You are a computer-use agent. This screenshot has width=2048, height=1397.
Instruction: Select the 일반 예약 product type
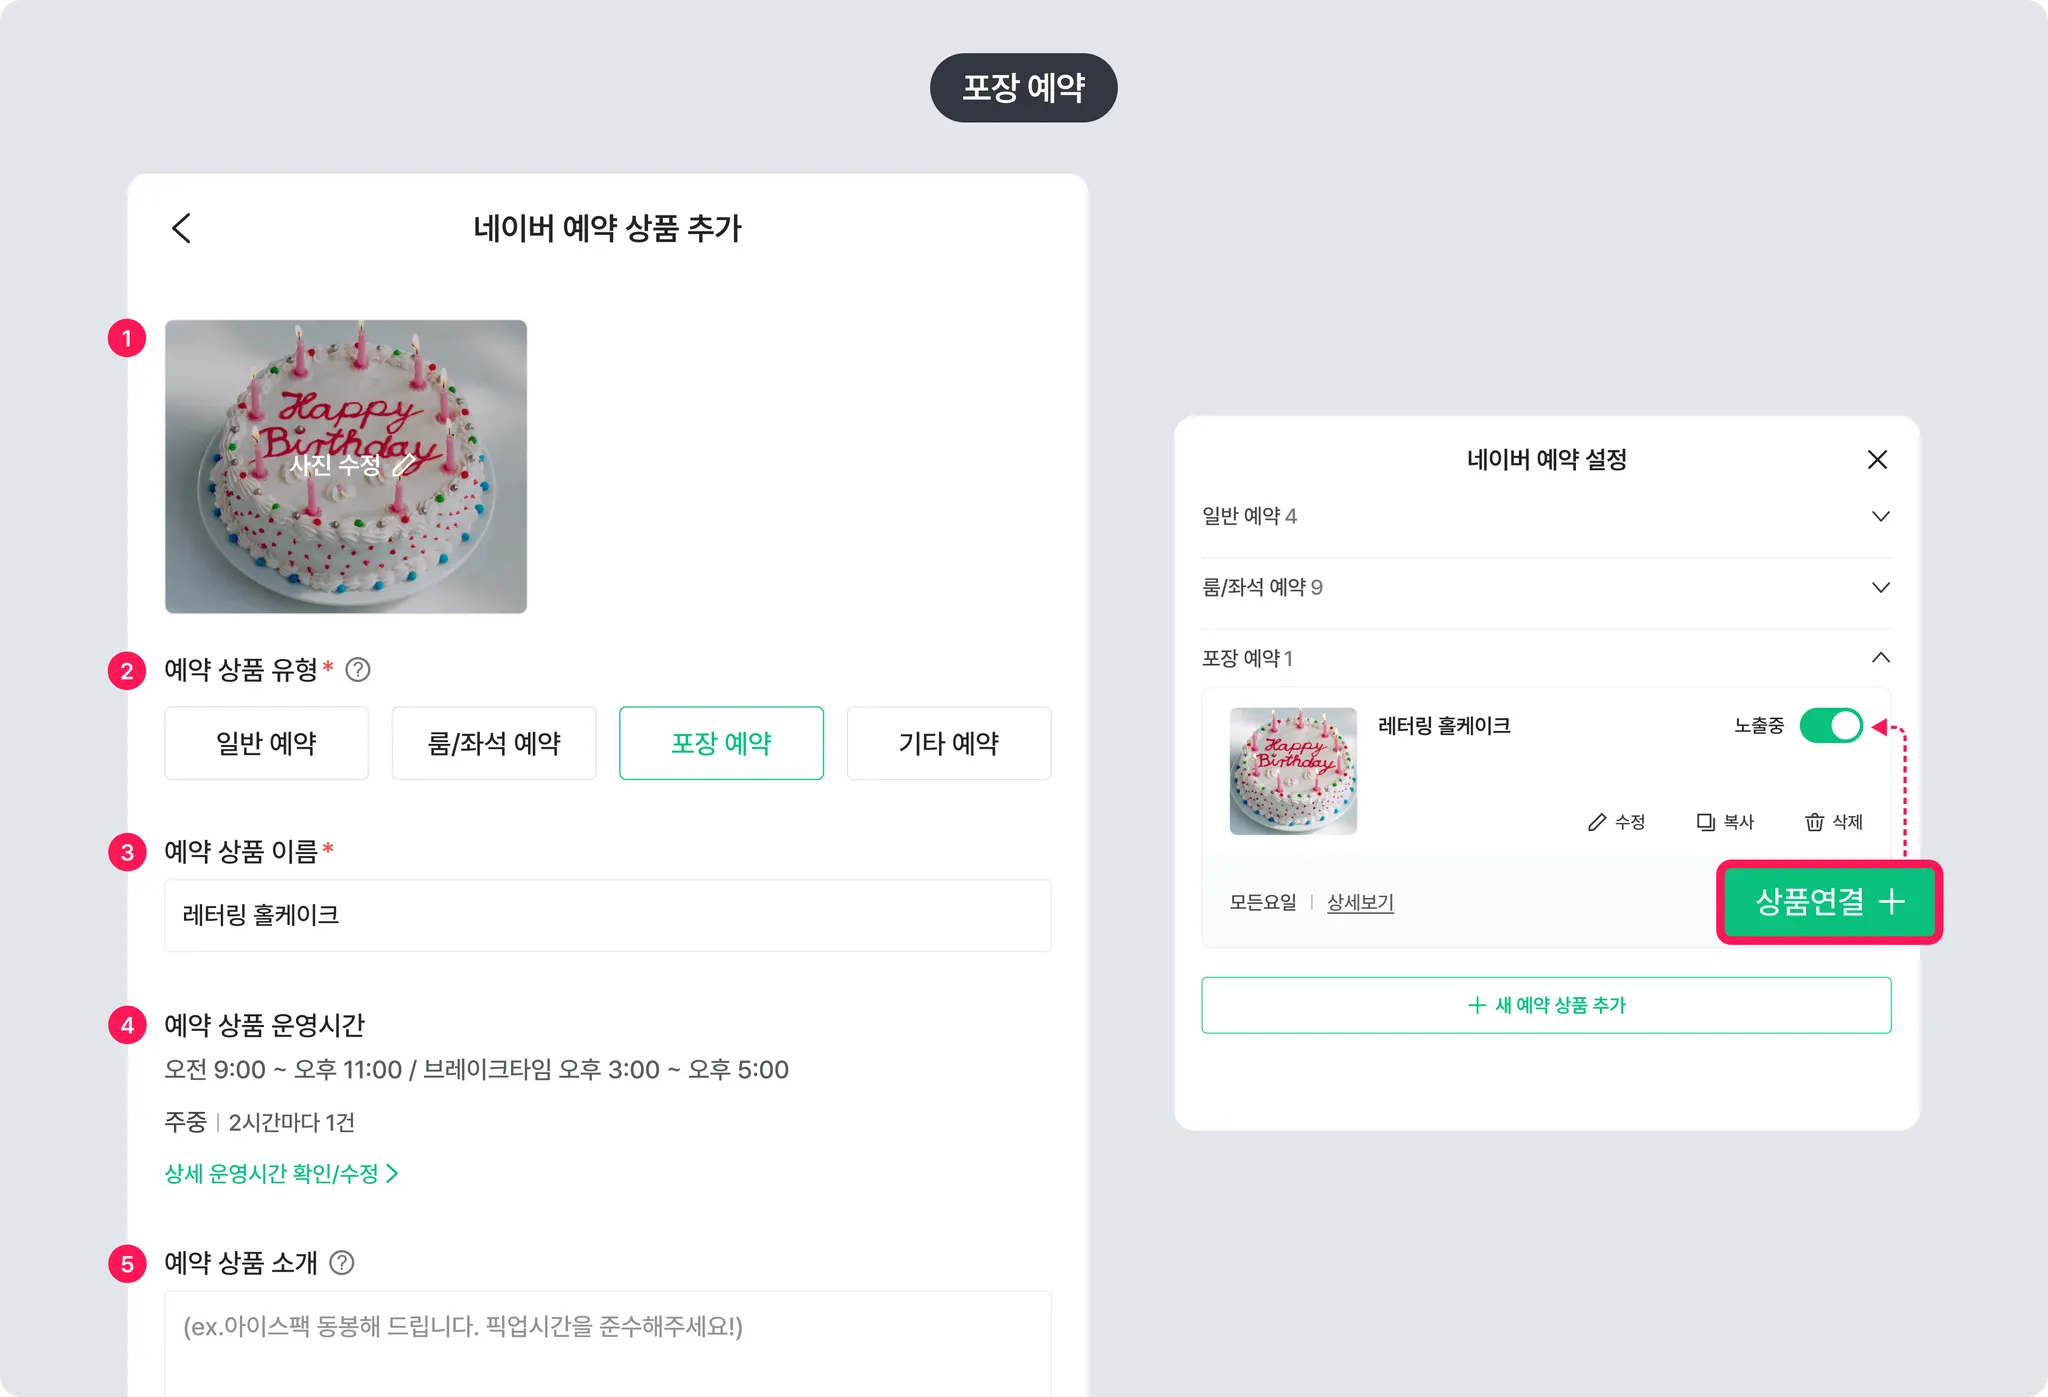(x=266, y=743)
